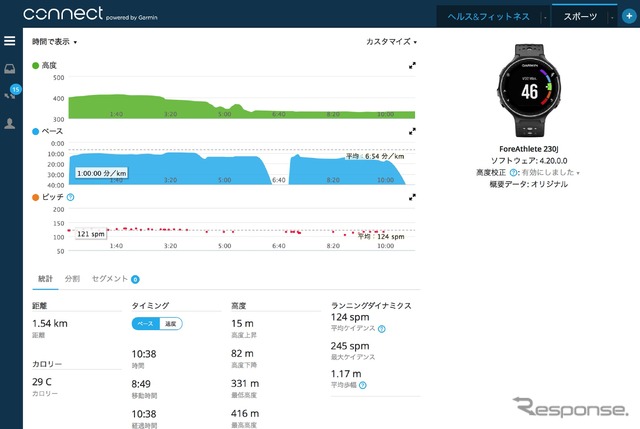640x429 pixels.
Task: Open 時間で表示 dropdown
Action: [54, 42]
